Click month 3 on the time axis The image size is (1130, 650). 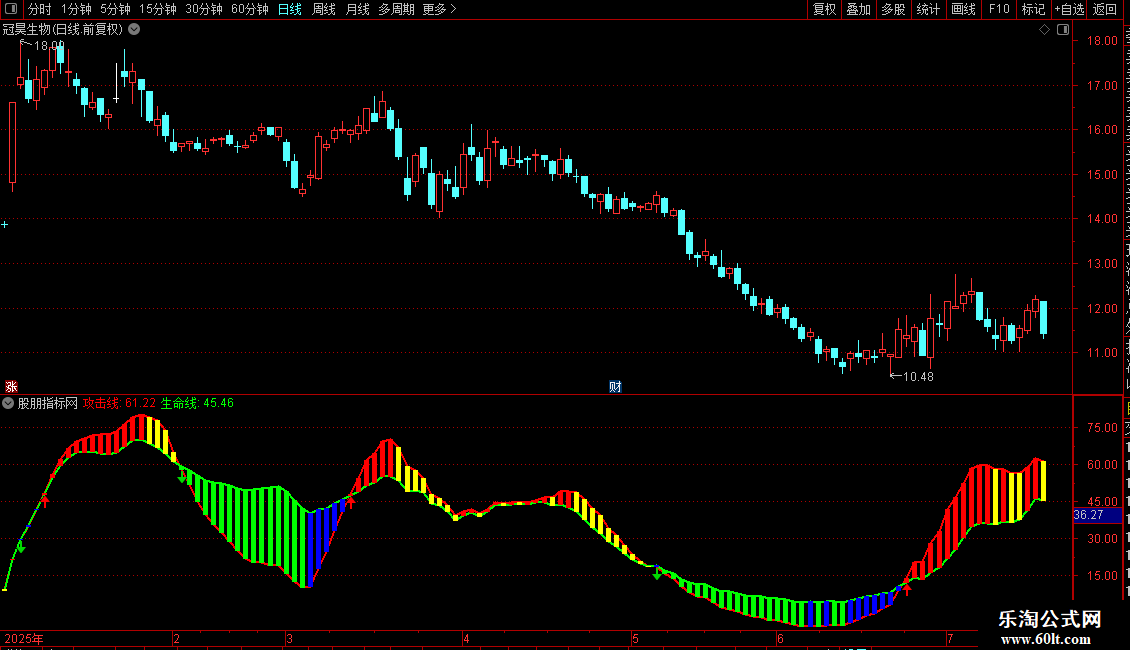[289, 638]
